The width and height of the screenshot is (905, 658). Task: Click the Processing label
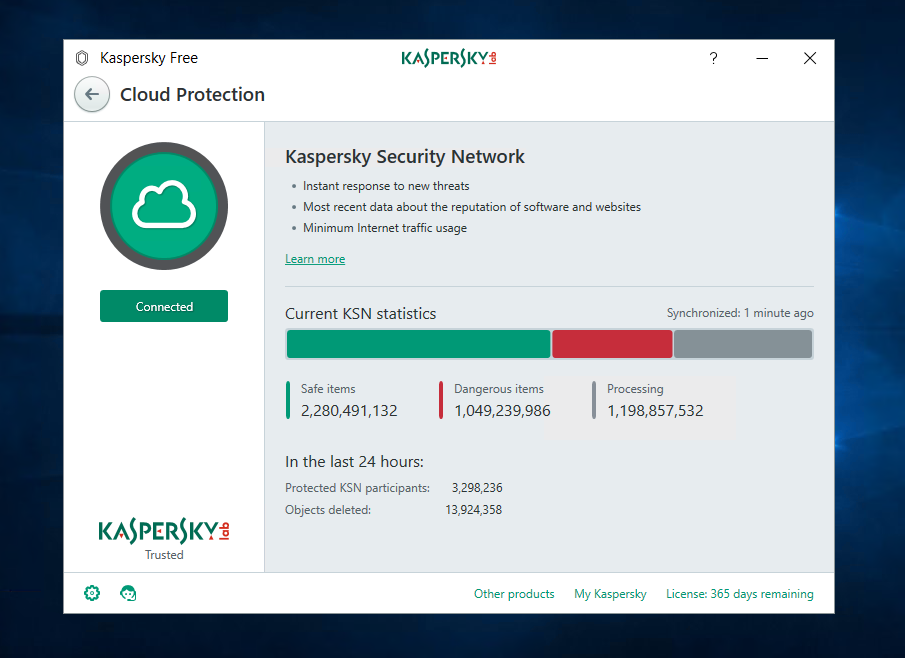pos(635,389)
